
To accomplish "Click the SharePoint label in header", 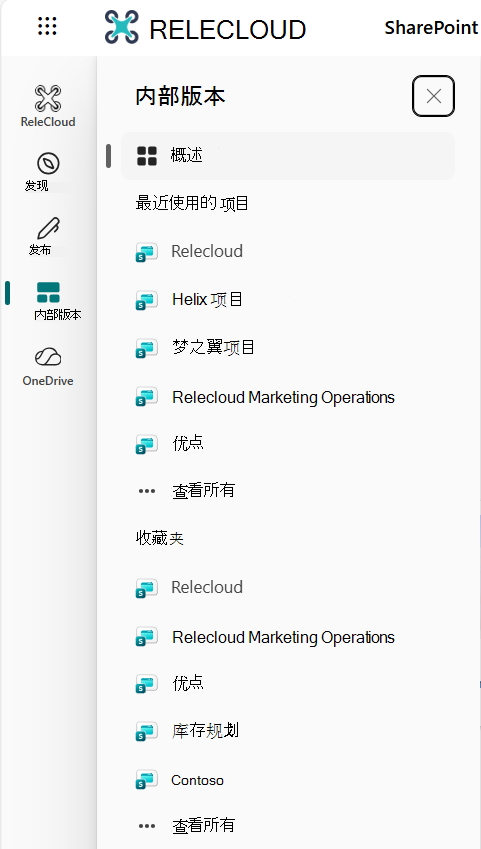I will 431,28.
